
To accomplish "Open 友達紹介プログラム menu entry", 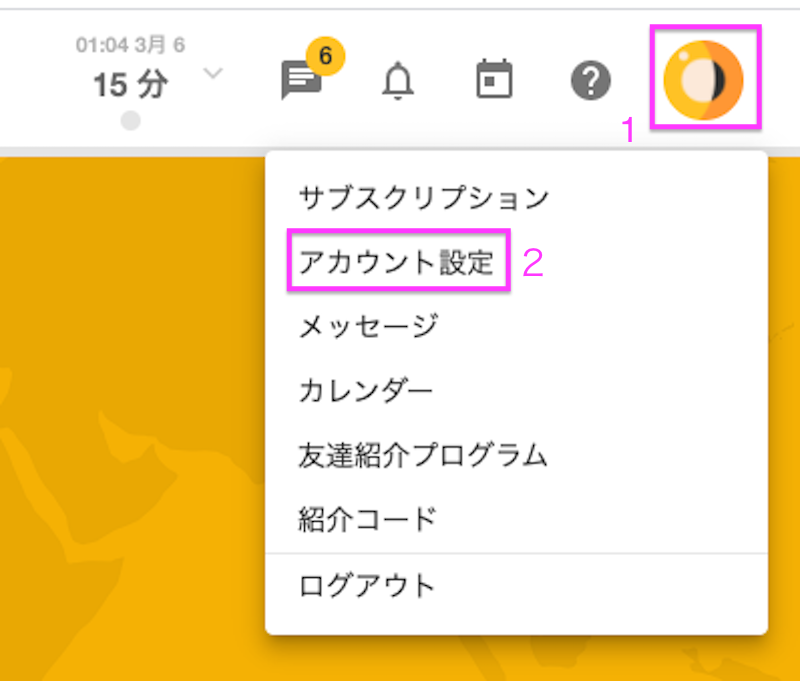I will [x=423, y=455].
